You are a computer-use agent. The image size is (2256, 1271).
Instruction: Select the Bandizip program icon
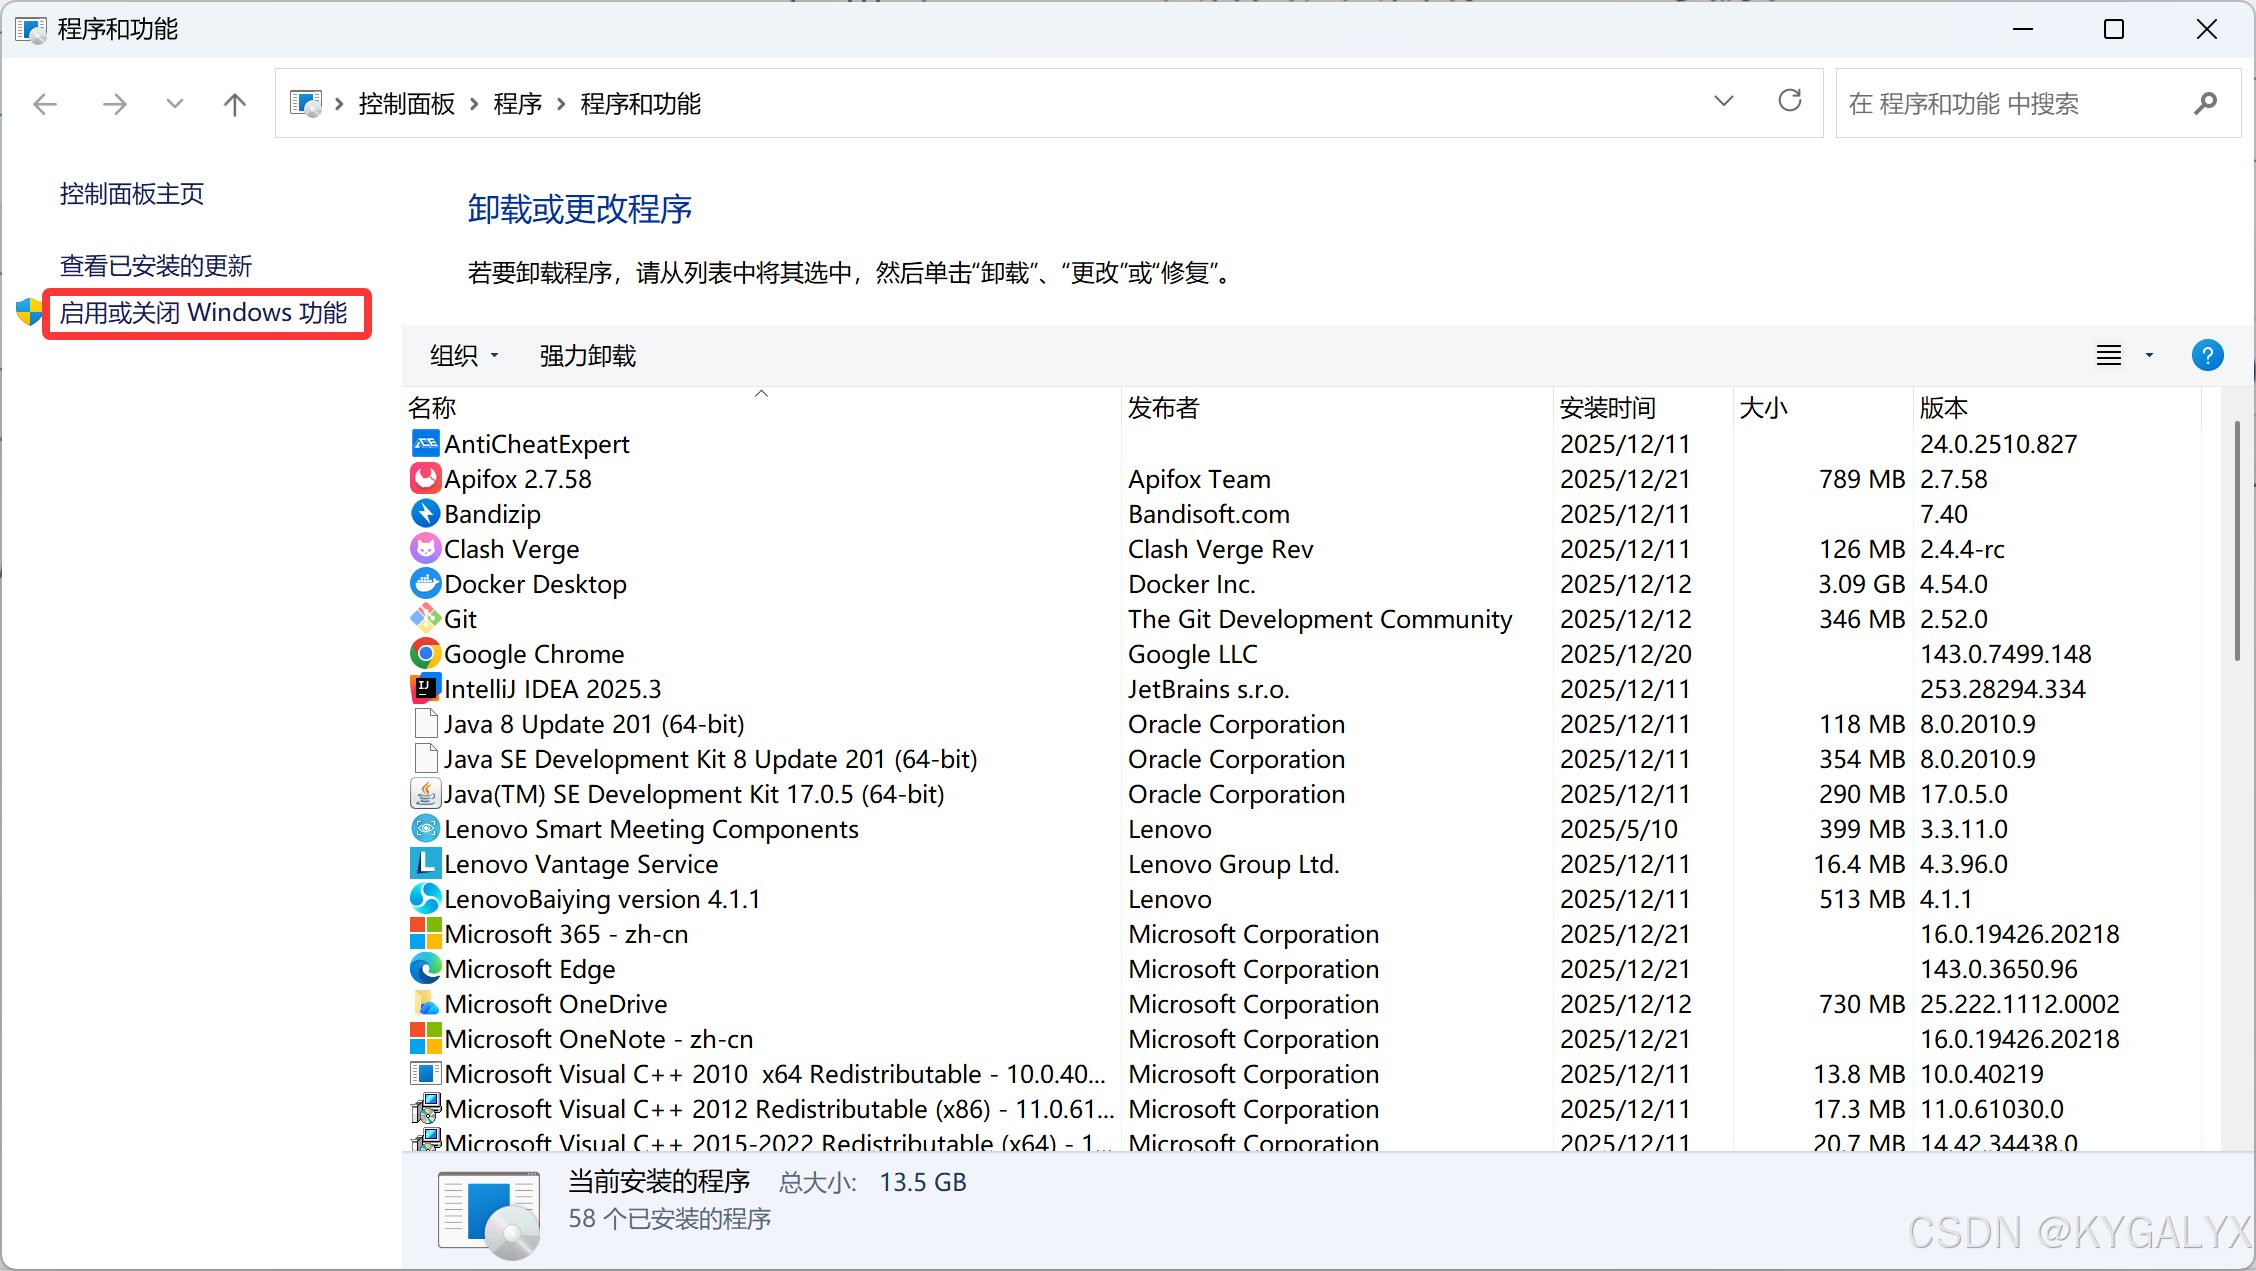pos(425,514)
